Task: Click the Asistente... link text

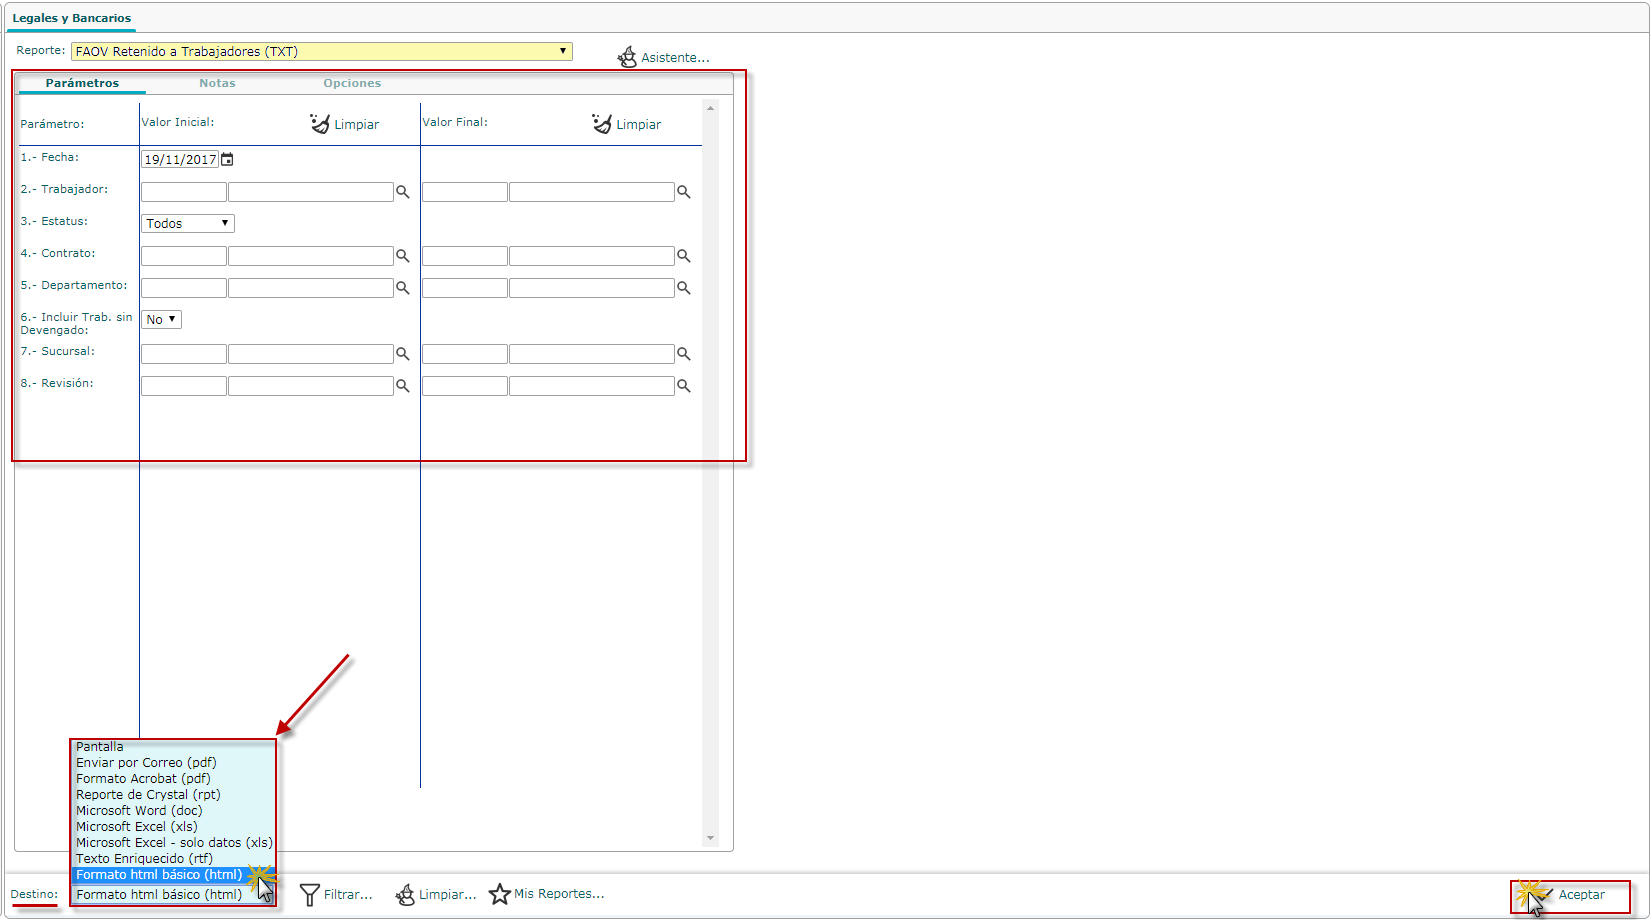Action: click(x=675, y=58)
